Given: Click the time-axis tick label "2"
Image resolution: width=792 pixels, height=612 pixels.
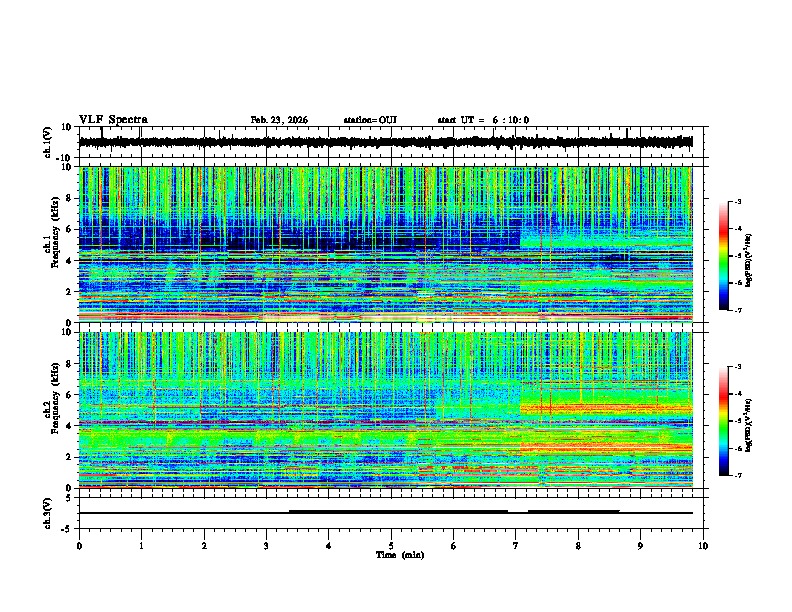Looking at the screenshot, I should [x=204, y=546].
